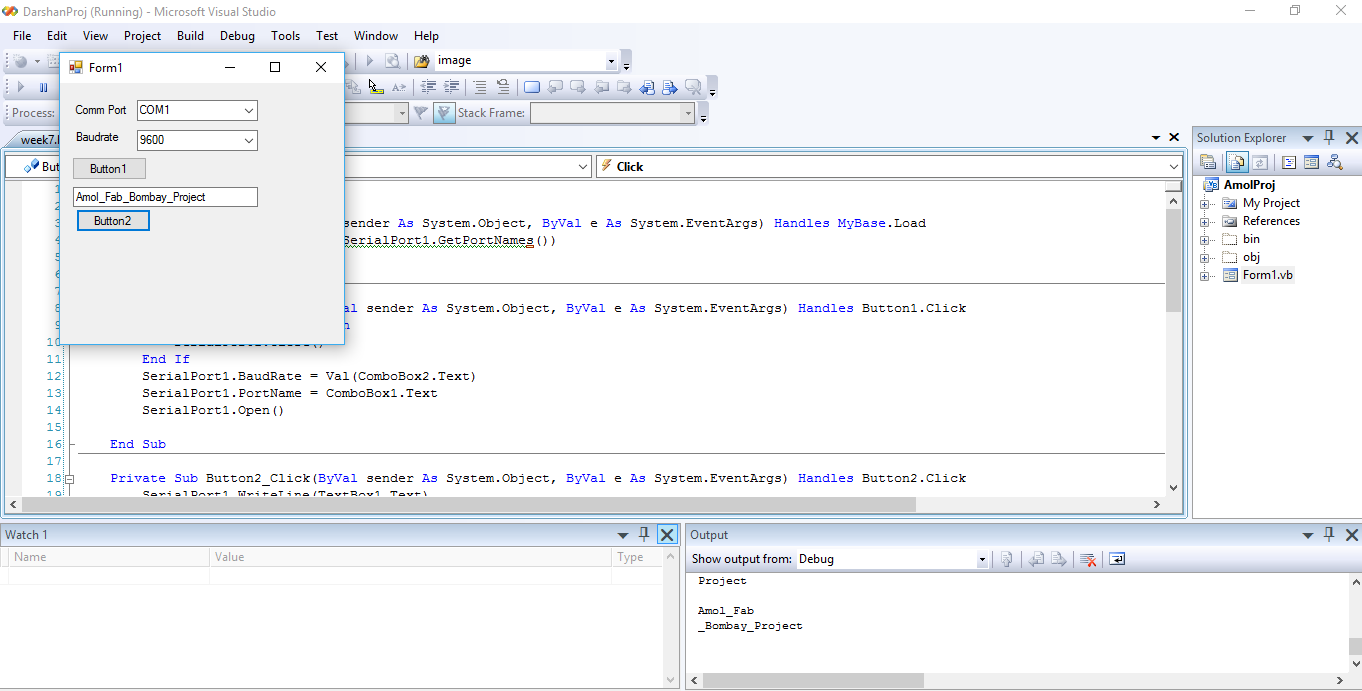The height and width of the screenshot is (691, 1362).
Task: Click Find Message in Code icon in Output
Action: [x=1007, y=559]
